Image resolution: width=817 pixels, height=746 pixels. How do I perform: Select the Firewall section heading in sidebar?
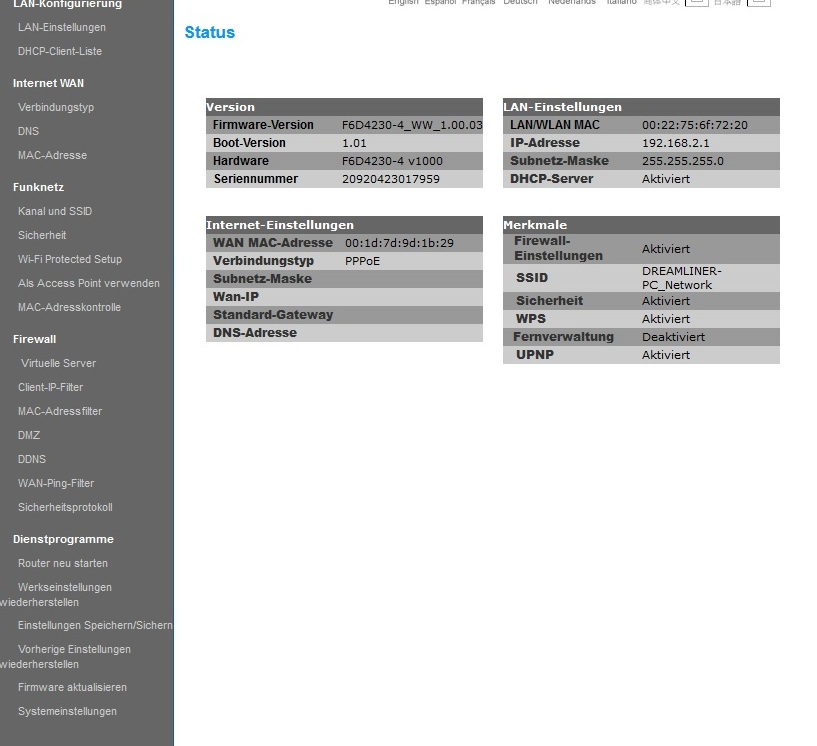pyautogui.click(x=34, y=339)
